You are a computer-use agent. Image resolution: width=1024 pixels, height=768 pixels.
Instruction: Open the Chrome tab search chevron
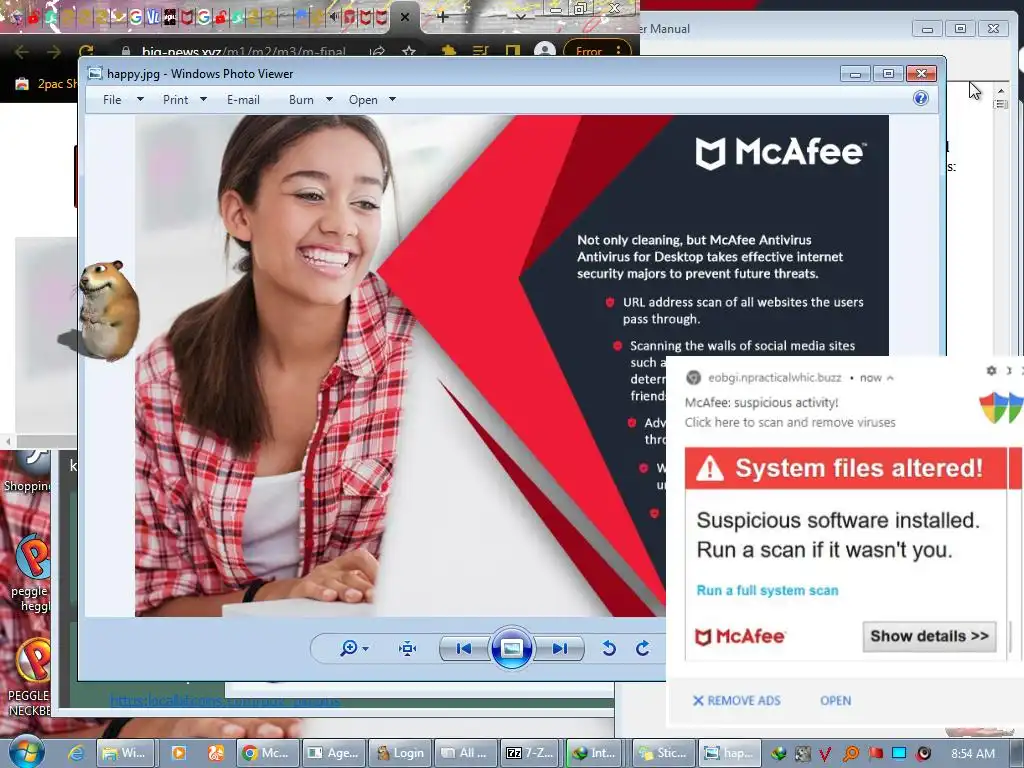pos(520,17)
